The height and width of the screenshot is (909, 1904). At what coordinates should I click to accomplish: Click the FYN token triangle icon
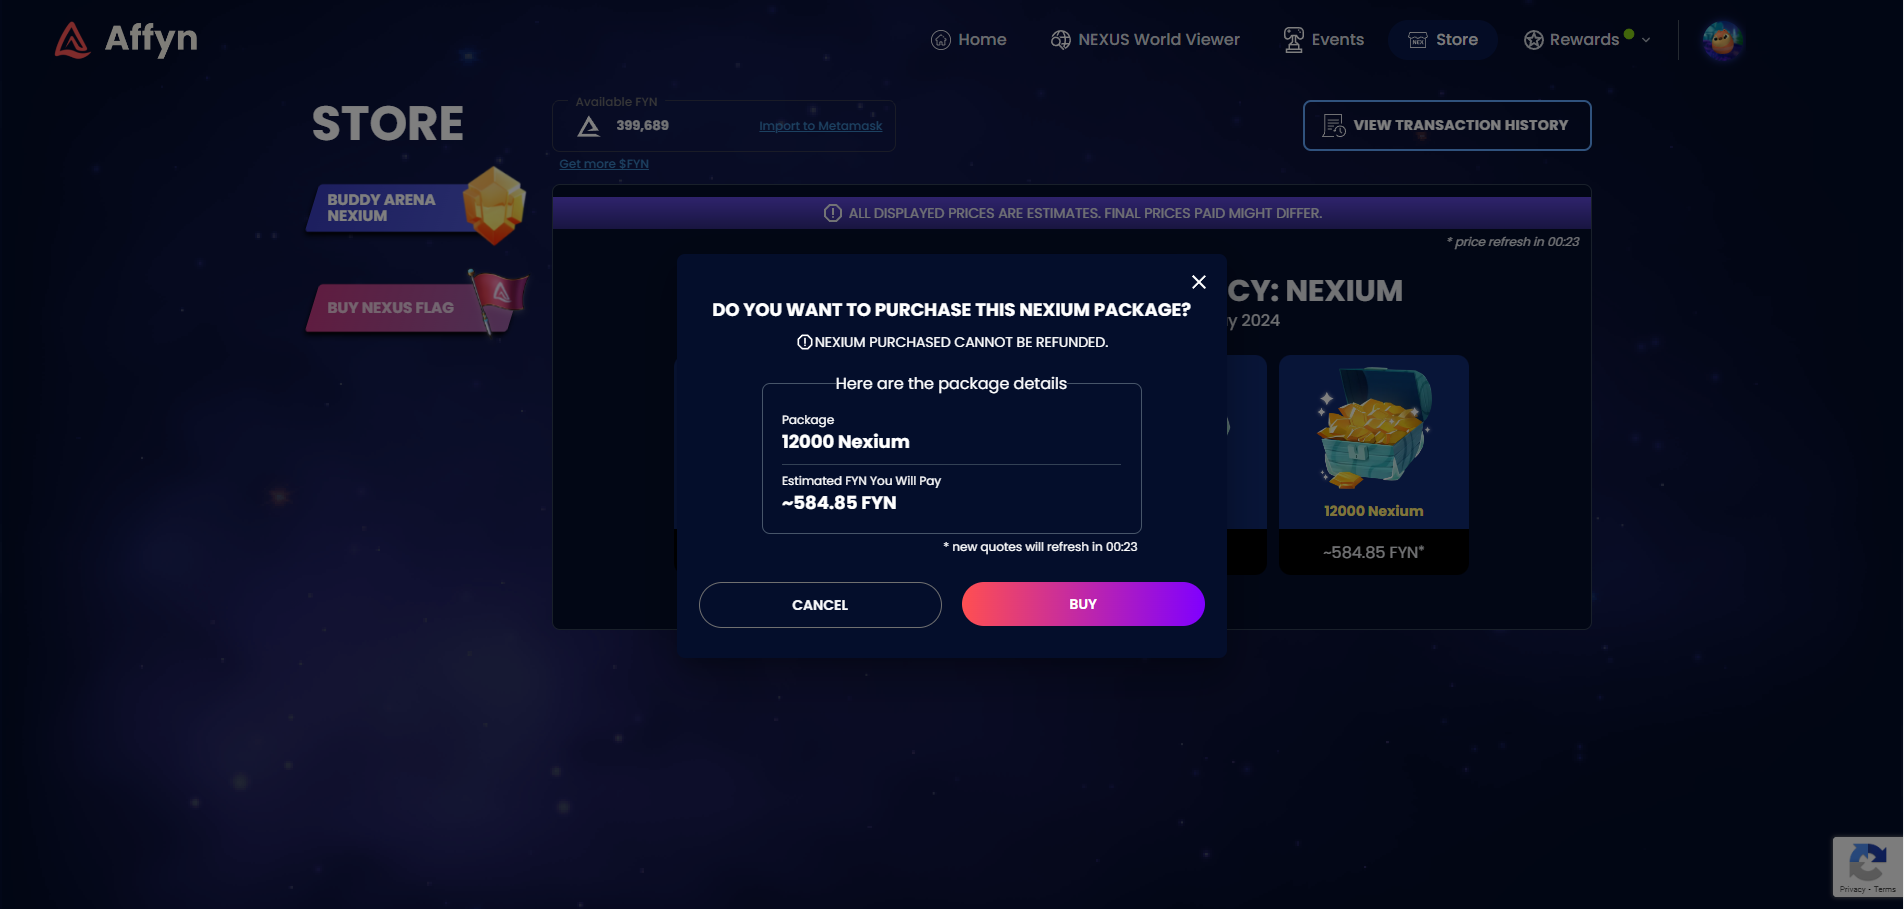pos(589,126)
